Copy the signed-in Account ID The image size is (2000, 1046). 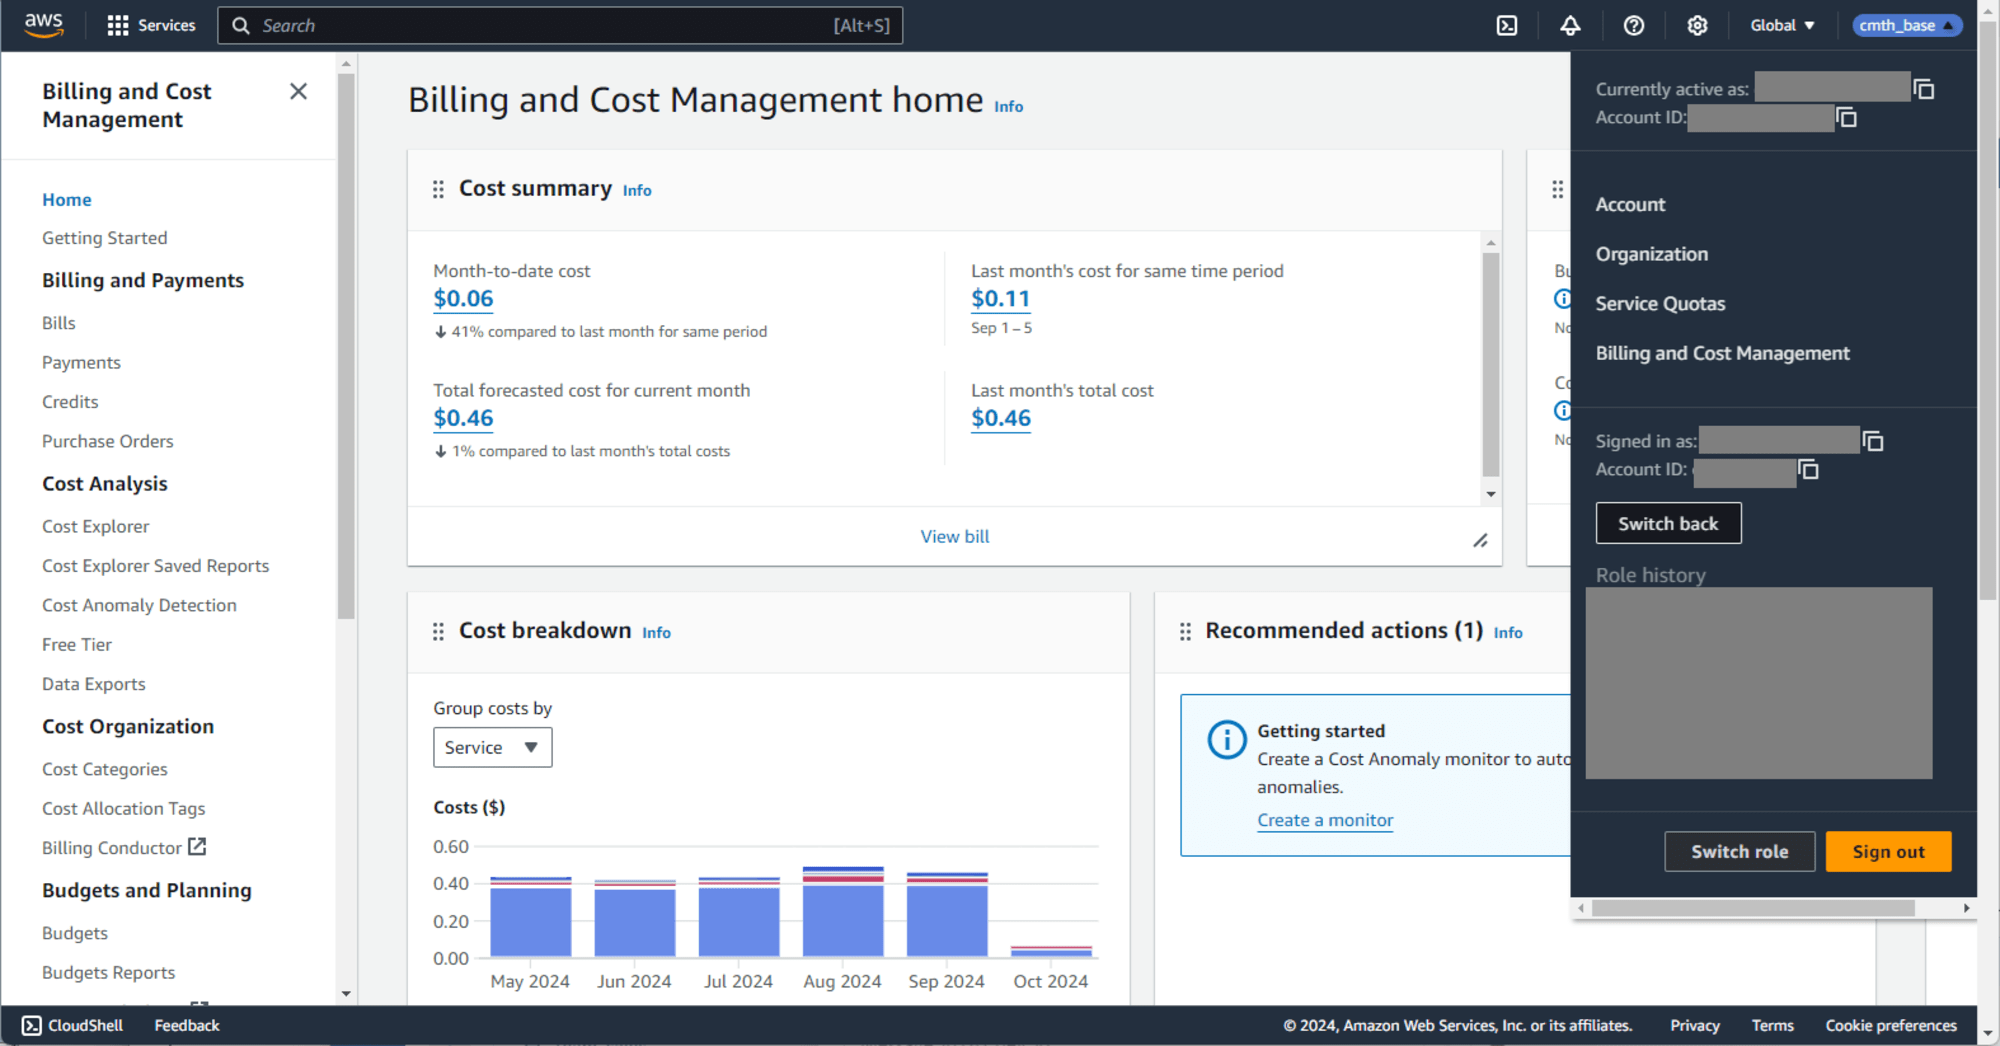click(x=1809, y=469)
